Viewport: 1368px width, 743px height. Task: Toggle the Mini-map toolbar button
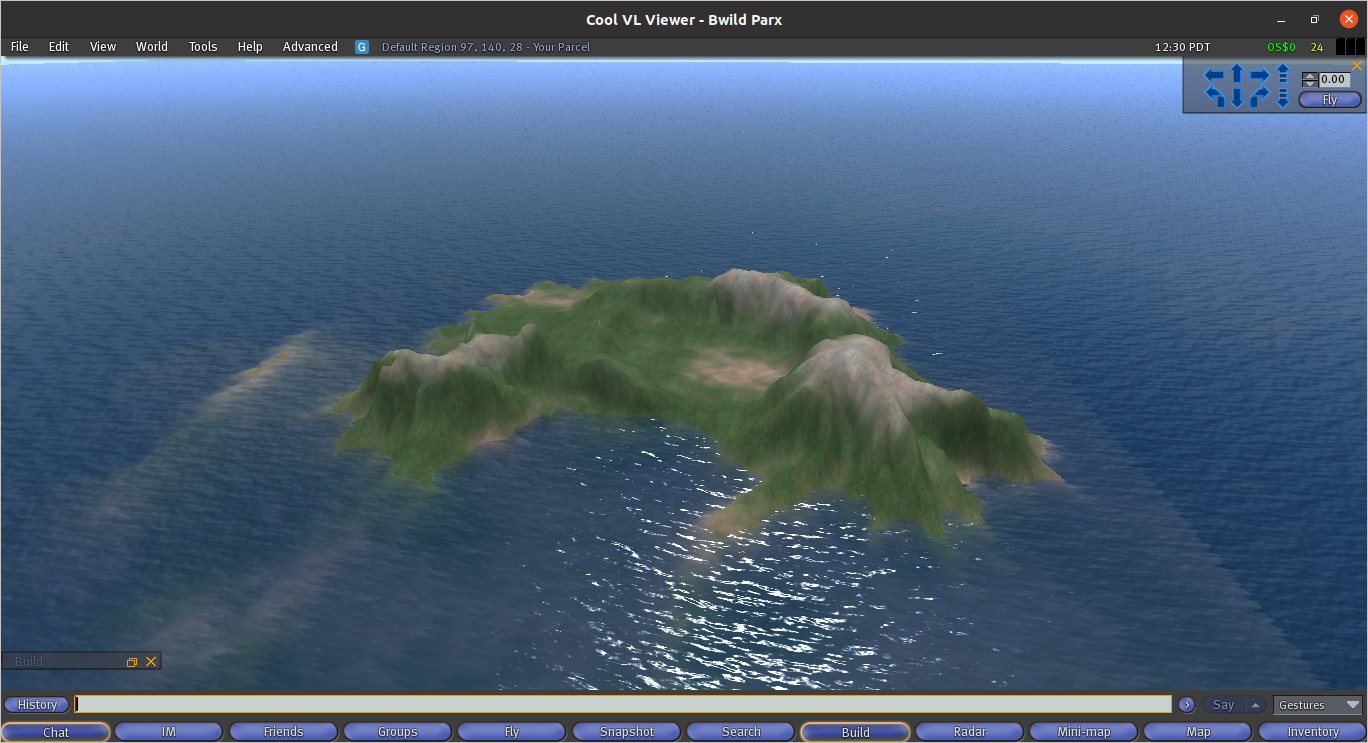[1084, 732]
